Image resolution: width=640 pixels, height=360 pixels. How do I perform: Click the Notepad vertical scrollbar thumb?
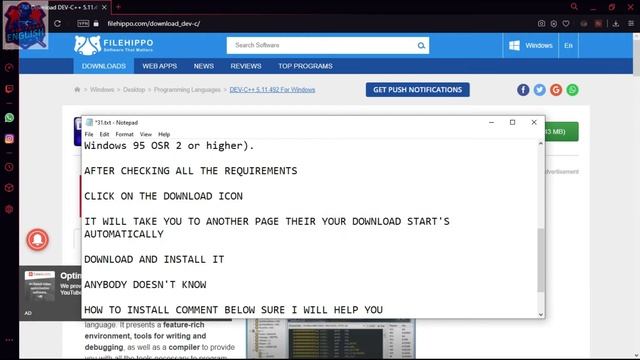click(x=541, y=260)
